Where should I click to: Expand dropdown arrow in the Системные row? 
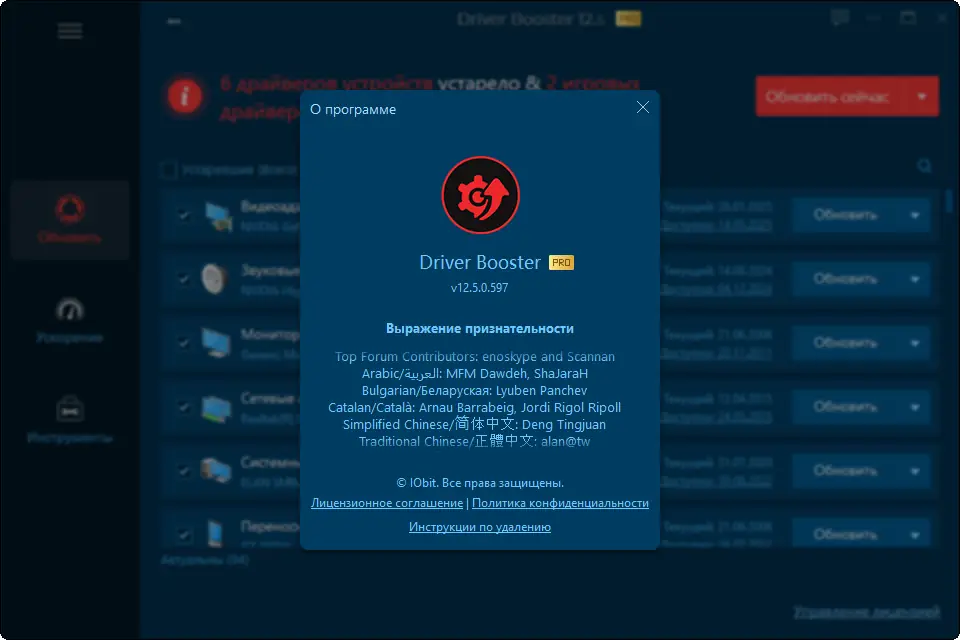(x=915, y=471)
